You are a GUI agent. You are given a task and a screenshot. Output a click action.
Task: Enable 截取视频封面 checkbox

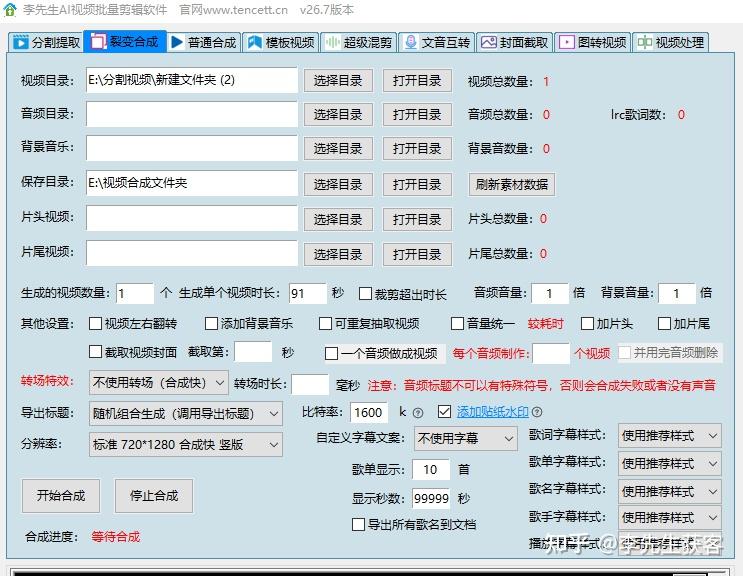pos(96,352)
